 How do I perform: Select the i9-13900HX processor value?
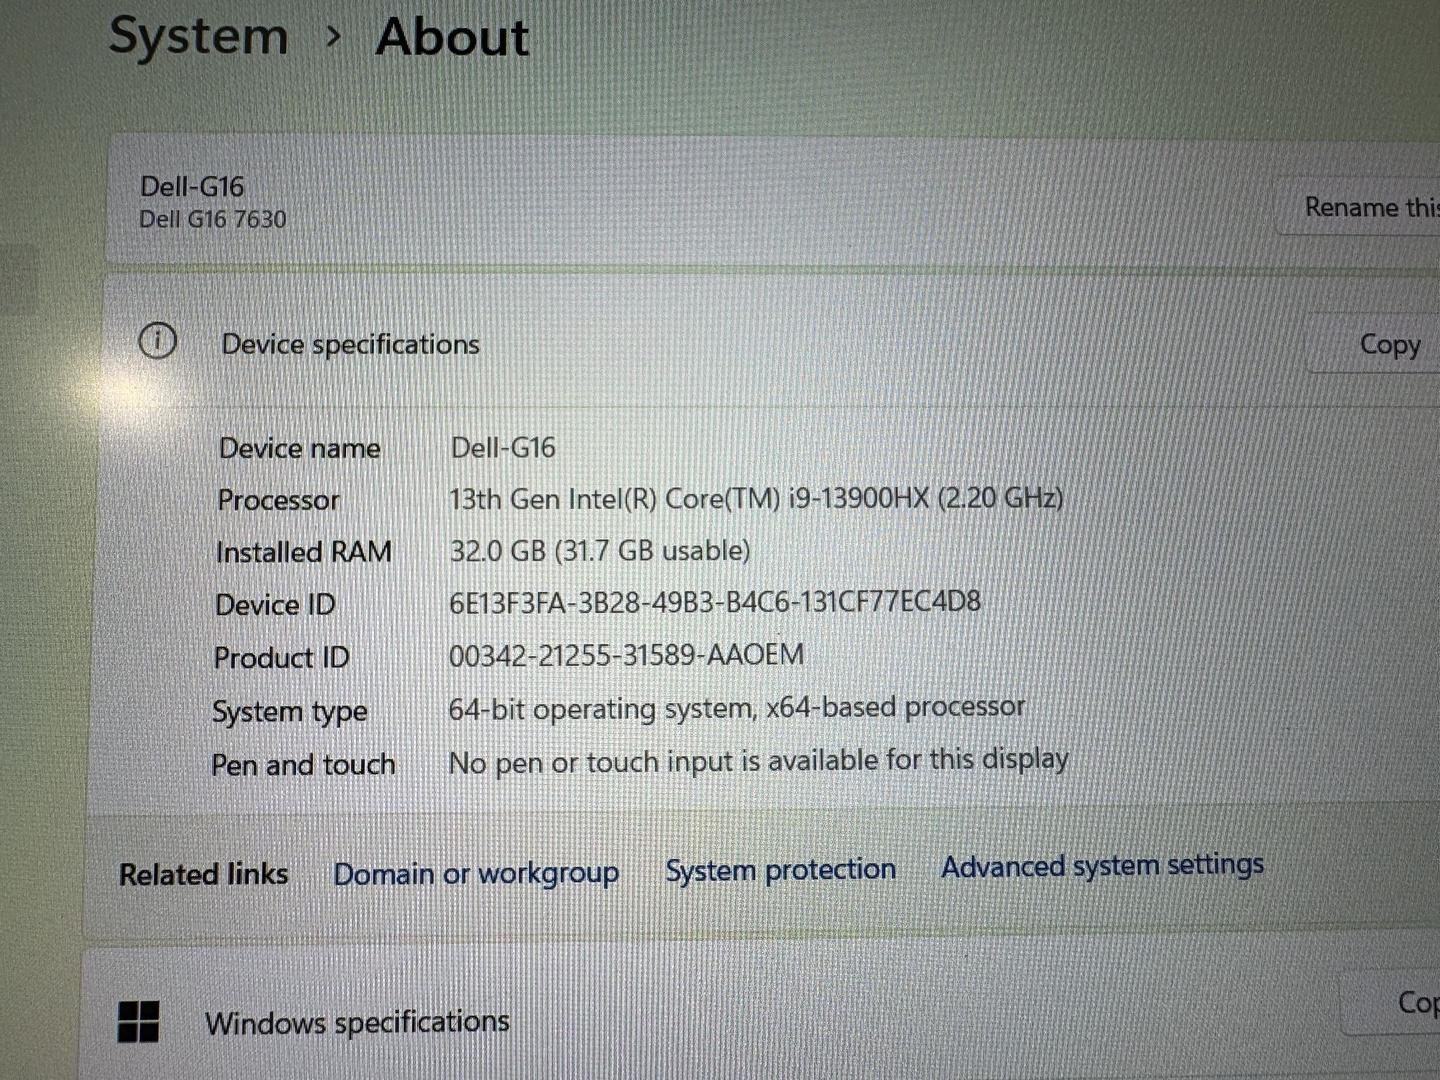pos(755,498)
